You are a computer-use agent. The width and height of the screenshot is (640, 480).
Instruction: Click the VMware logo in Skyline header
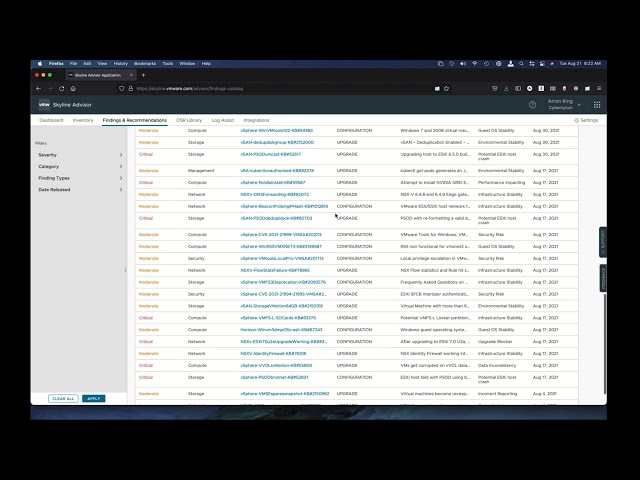pyautogui.click(x=44, y=105)
